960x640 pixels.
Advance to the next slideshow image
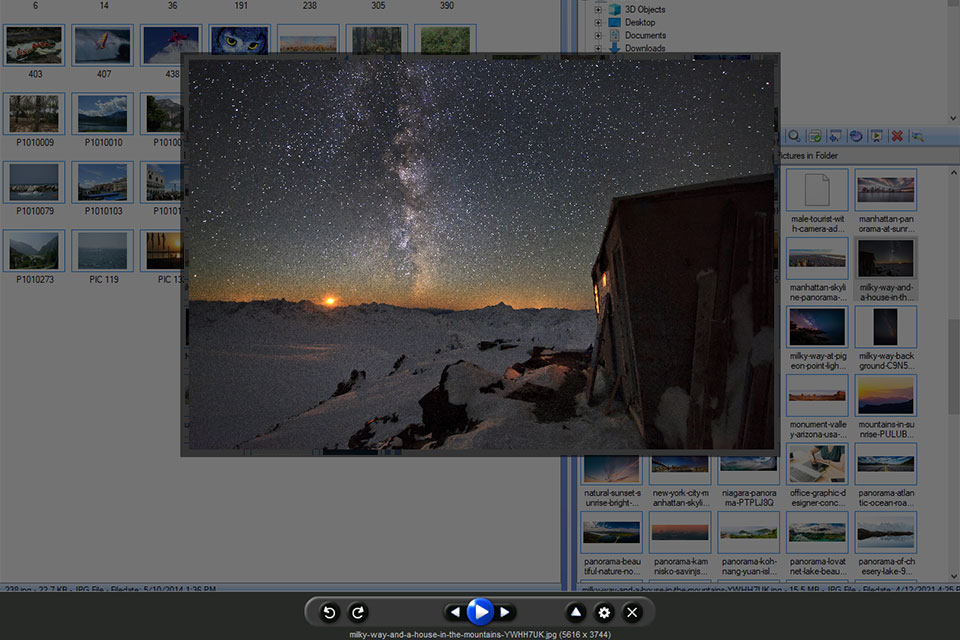coord(506,612)
